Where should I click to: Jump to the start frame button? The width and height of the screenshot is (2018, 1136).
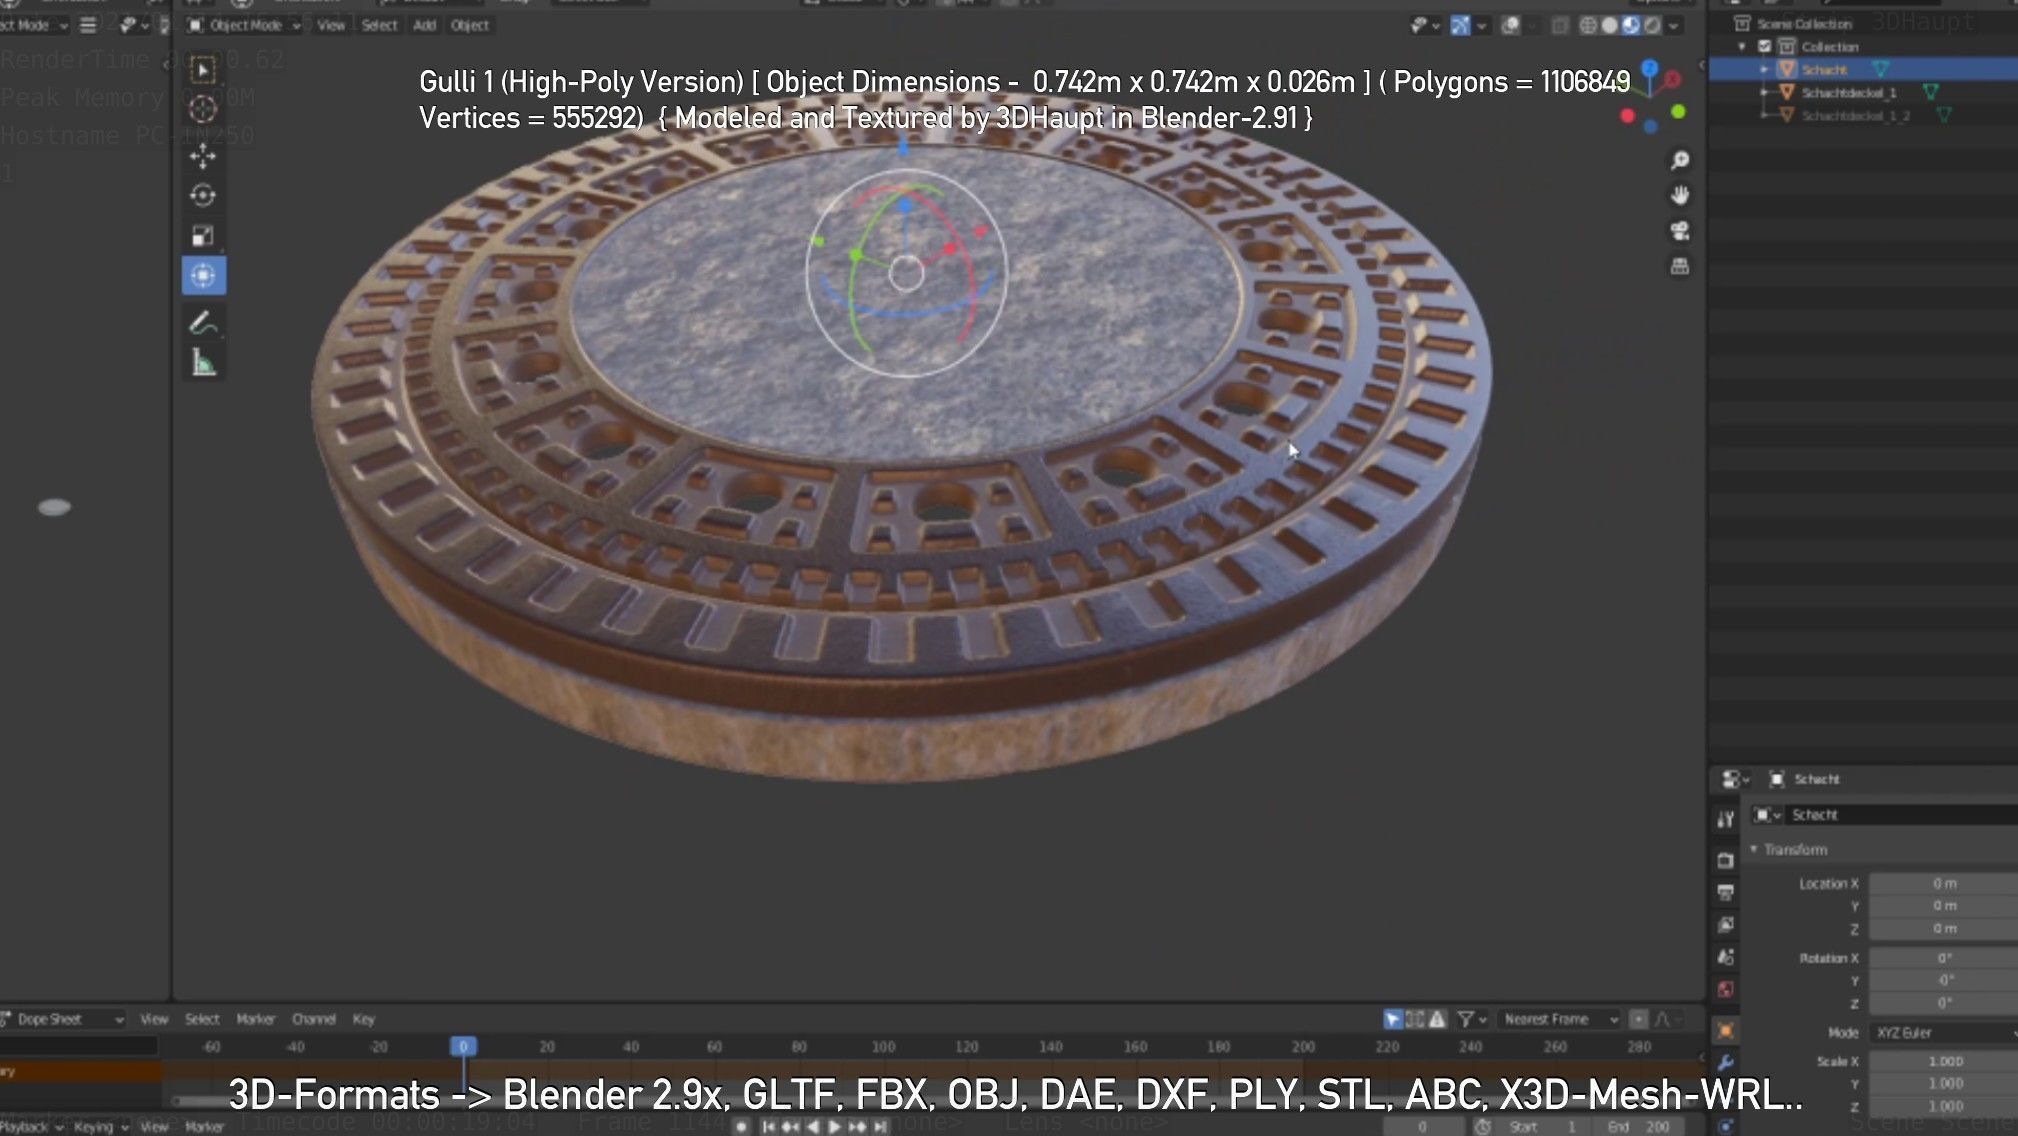(768, 1126)
